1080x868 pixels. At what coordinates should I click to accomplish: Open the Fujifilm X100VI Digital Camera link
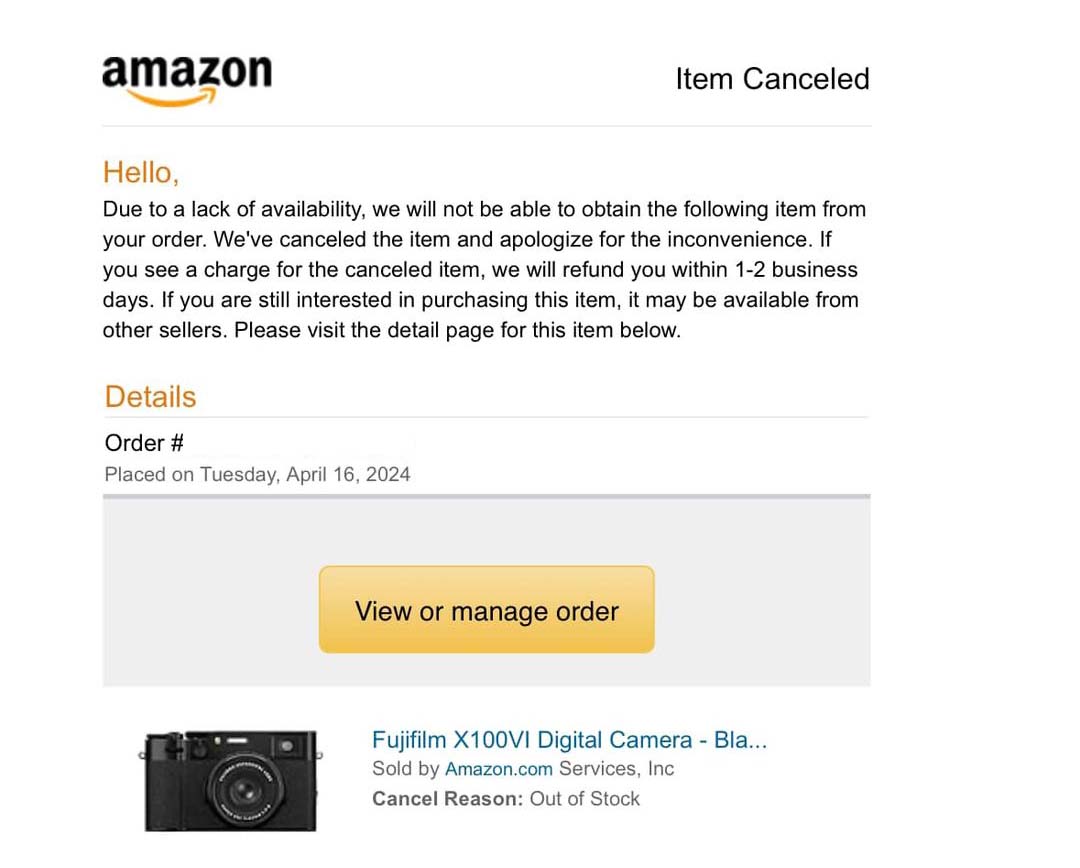pyautogui.click(x=570, y=739)
